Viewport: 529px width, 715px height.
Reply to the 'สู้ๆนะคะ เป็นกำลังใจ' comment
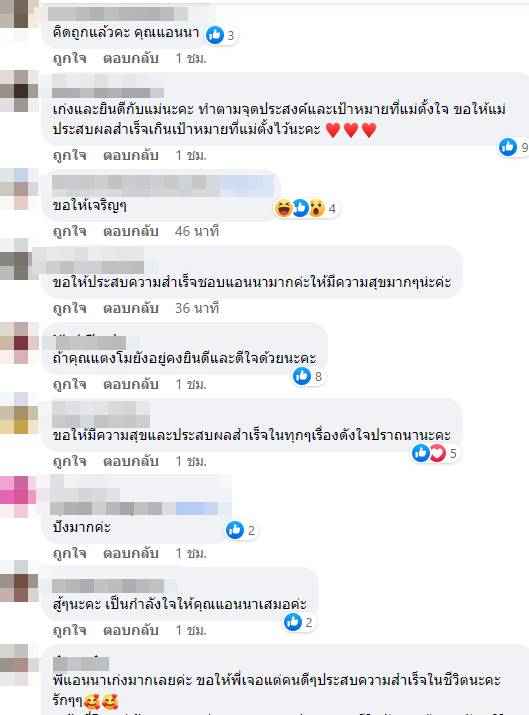(x=131, y=630)
